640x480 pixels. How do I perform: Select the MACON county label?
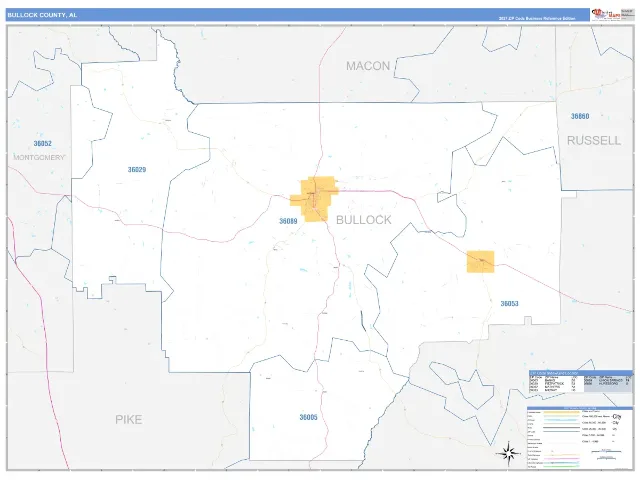[x=368, y=66]
